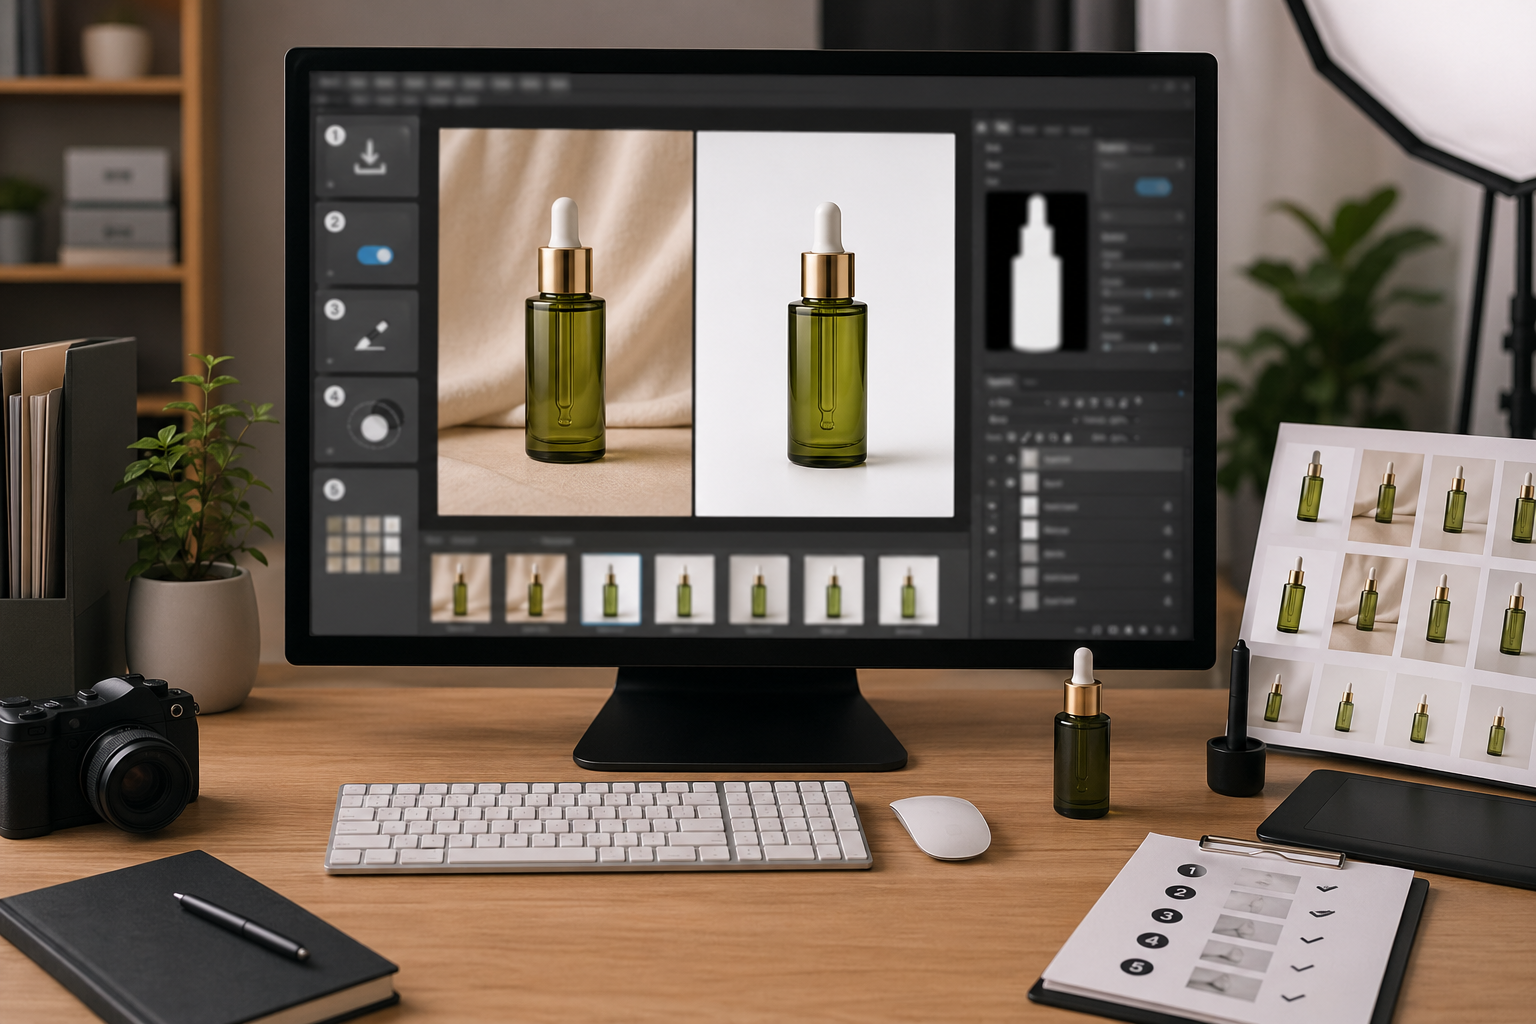Hide the top selected layer using its eye toggle
The width and height of the screenshot is (1536, 1024).
990,458
